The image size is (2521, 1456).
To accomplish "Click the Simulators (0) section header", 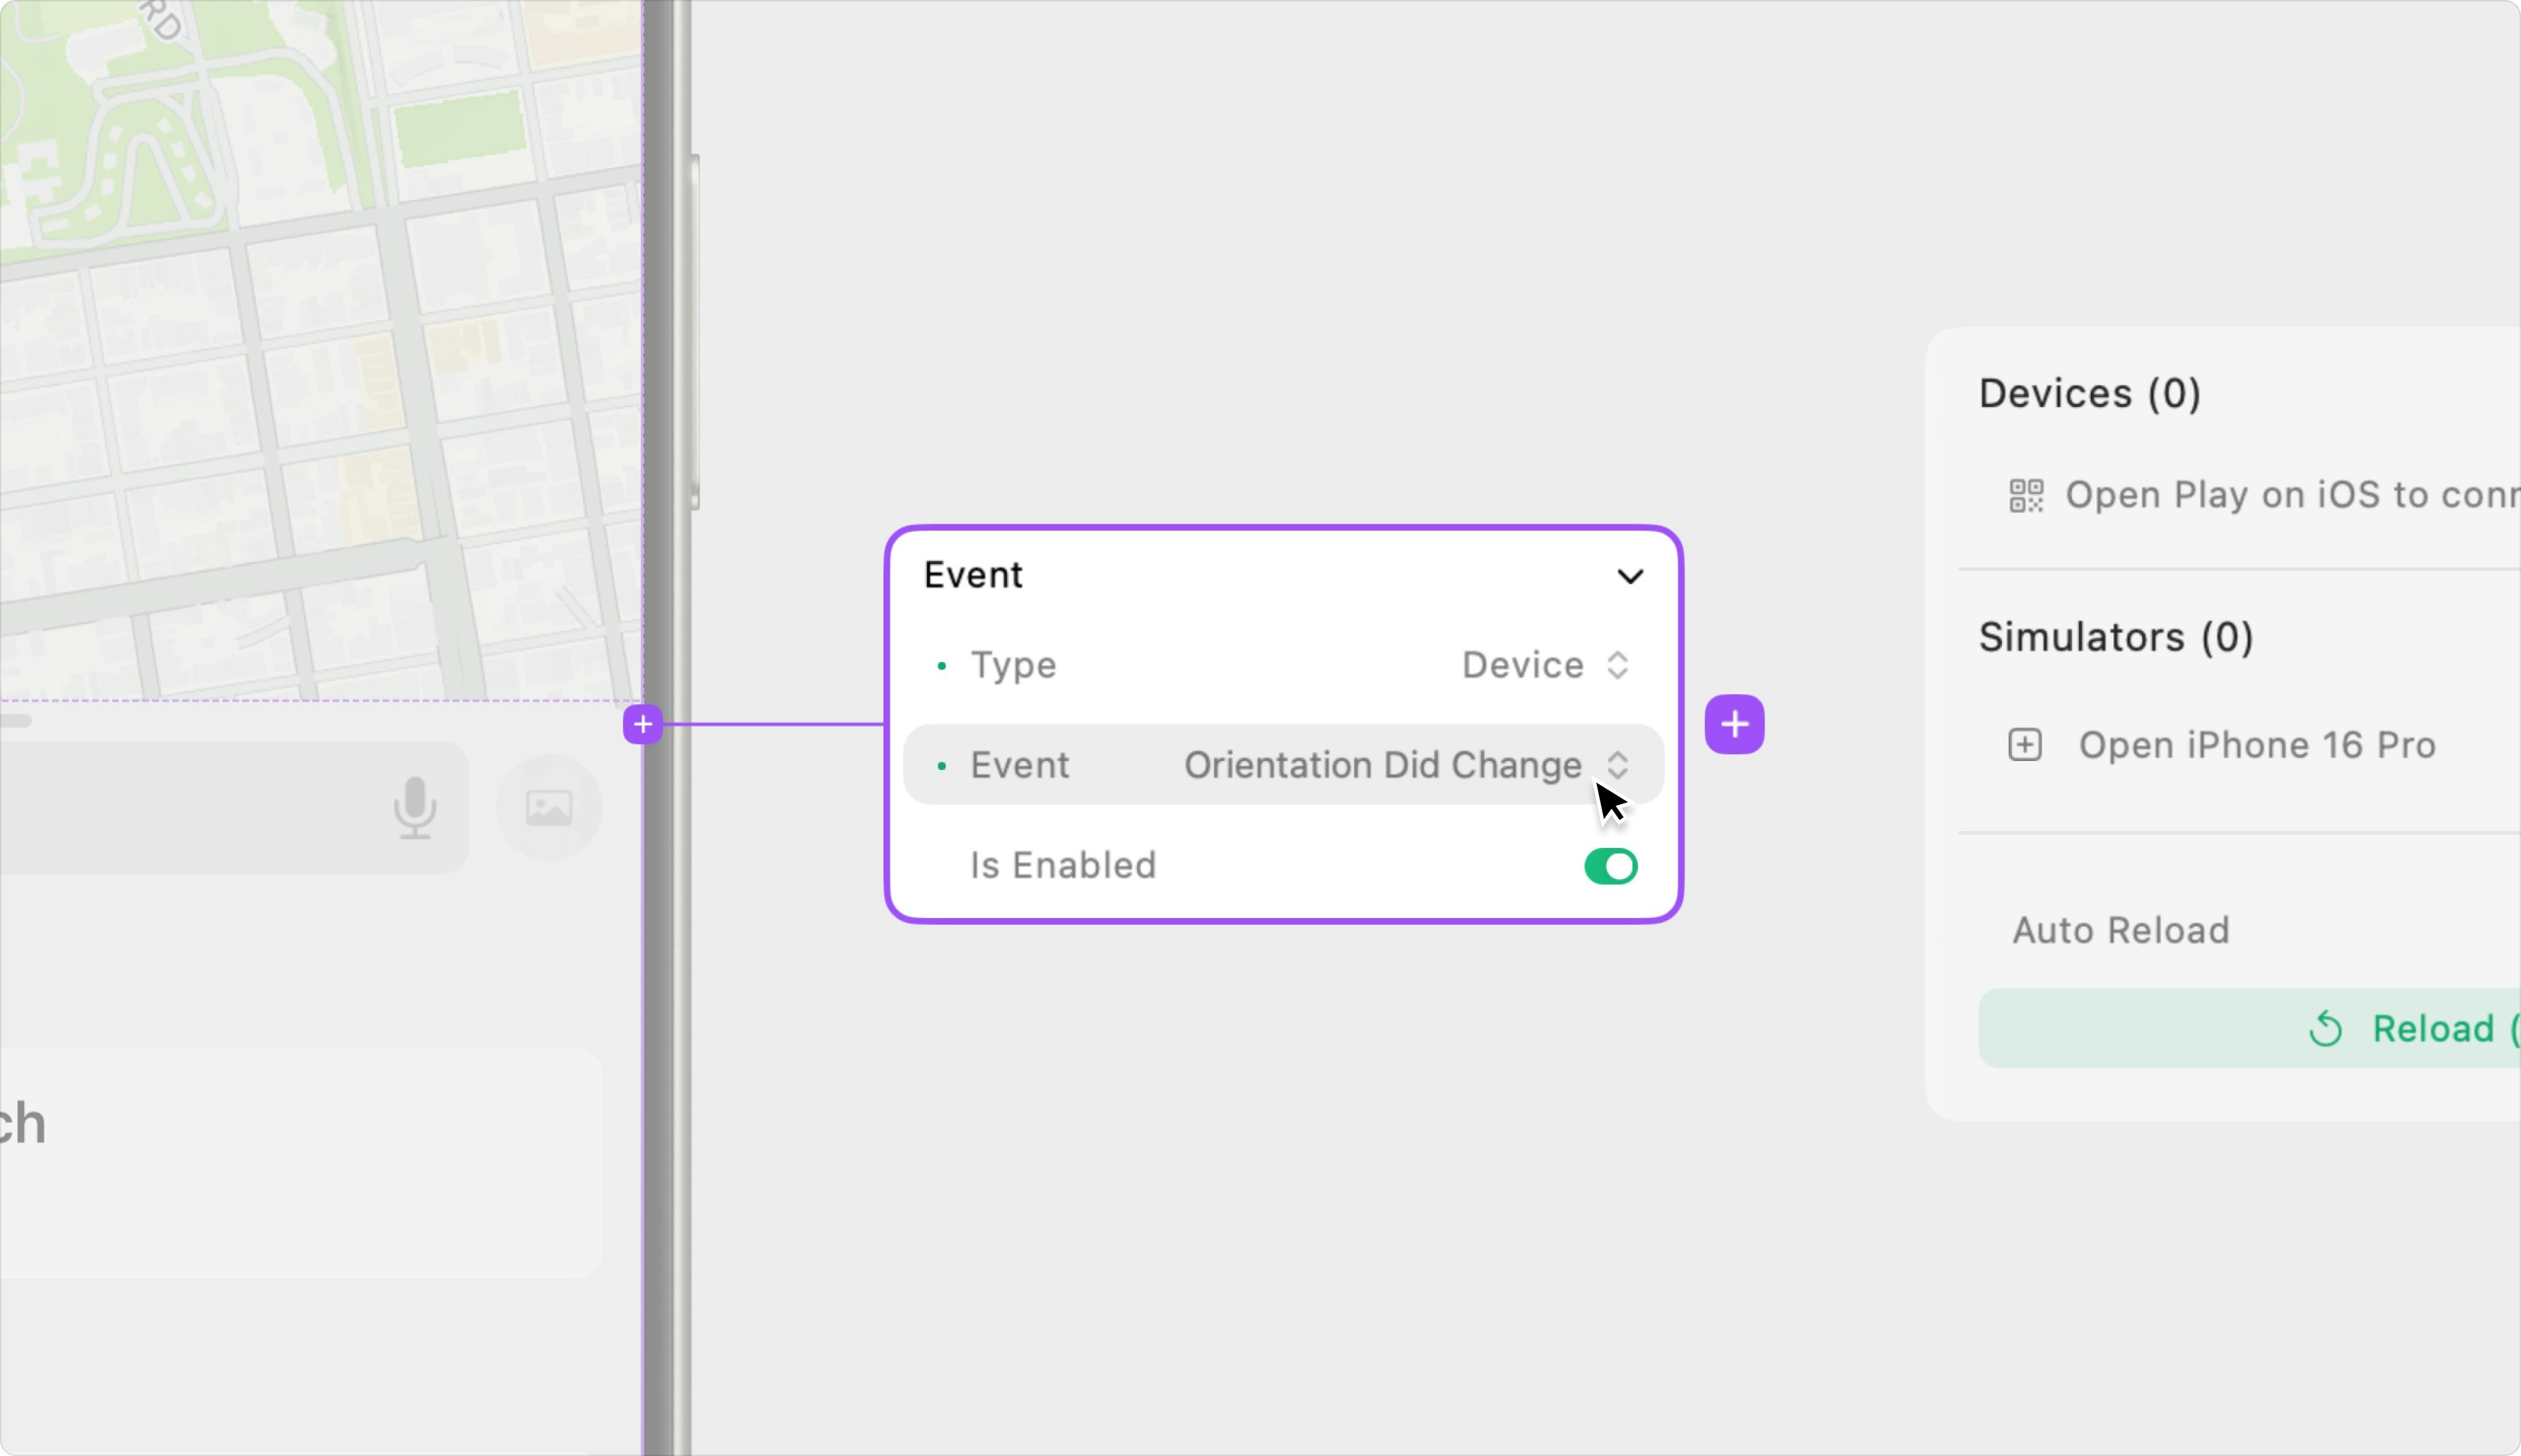I will coord(2115,637).
